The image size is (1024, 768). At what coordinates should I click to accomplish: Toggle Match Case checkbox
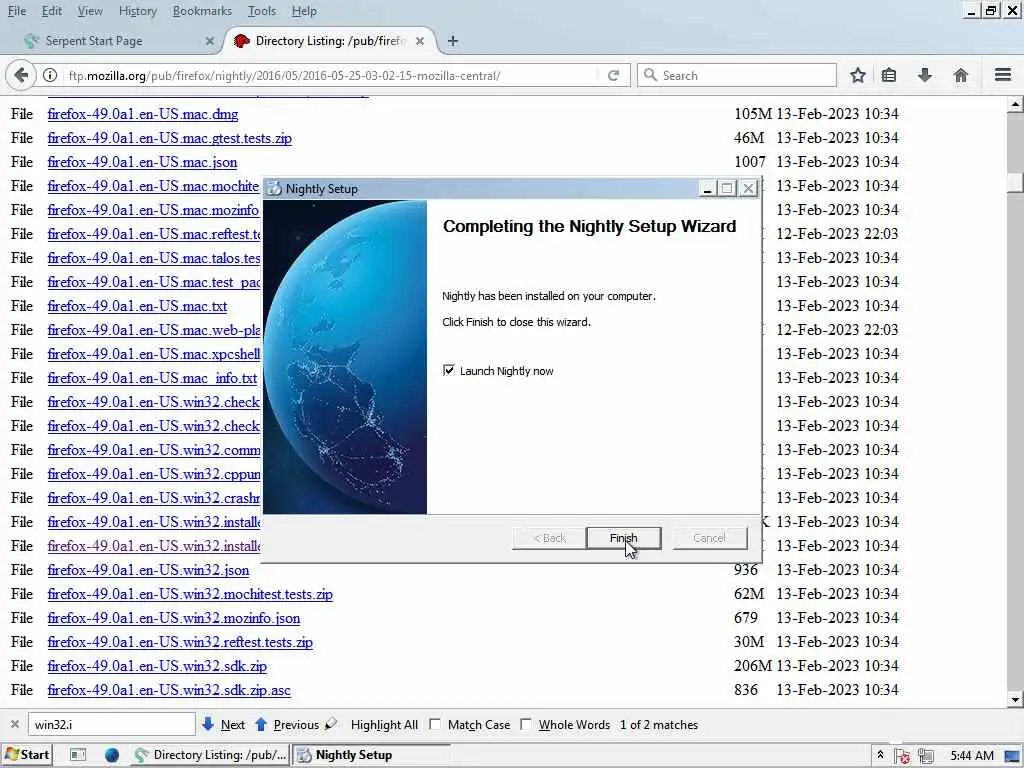pos(435,724)
